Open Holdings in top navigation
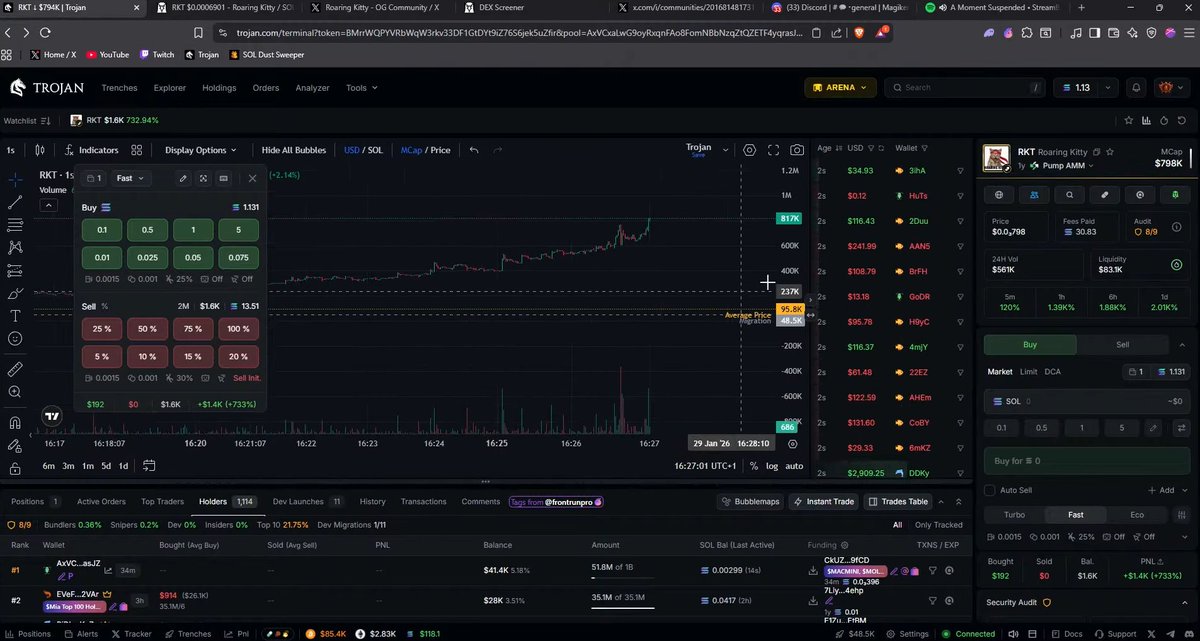1200x641 pixels. coord(219,88)
